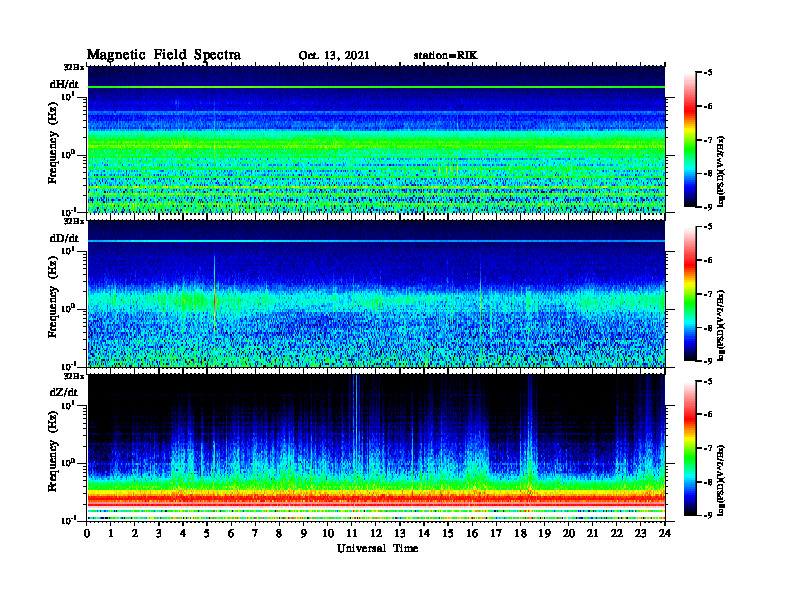Click hour 21 on the Universal Time axis
Screen dimensions: 792x612
(592, 533)
